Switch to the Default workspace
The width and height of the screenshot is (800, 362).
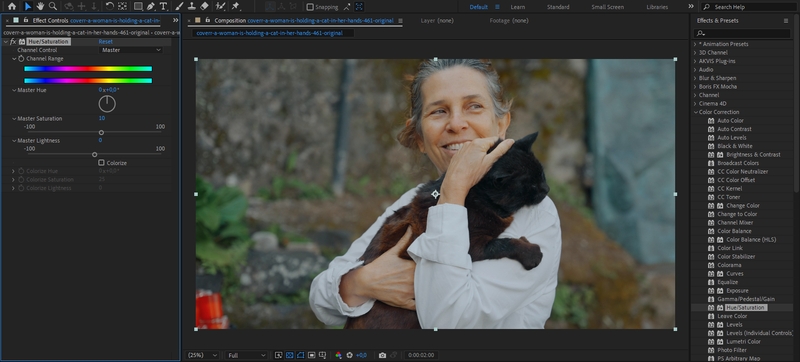[x=479, y=7]
